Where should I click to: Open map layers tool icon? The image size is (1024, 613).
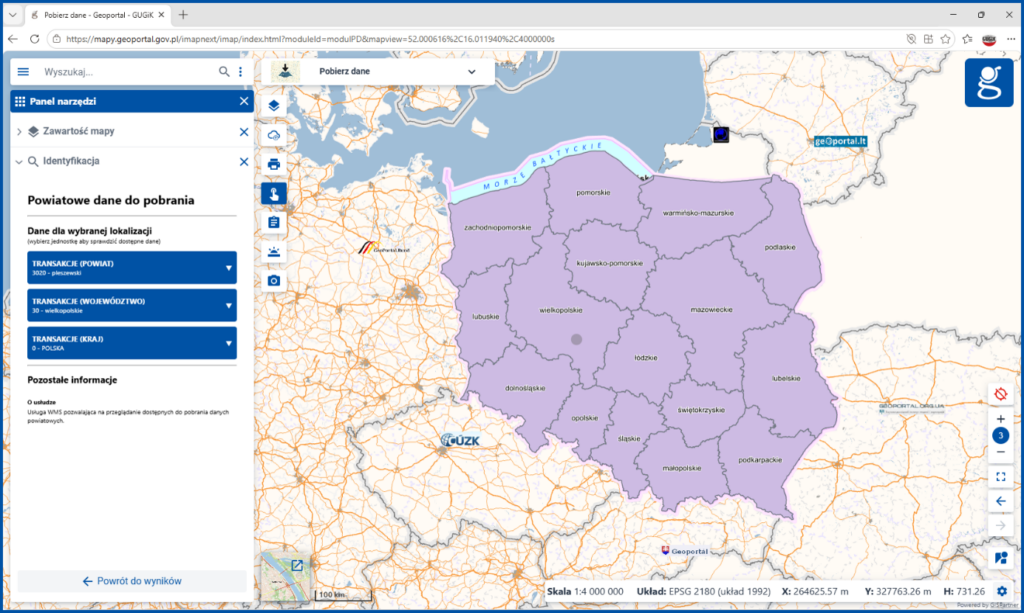[x=274, y=105]
